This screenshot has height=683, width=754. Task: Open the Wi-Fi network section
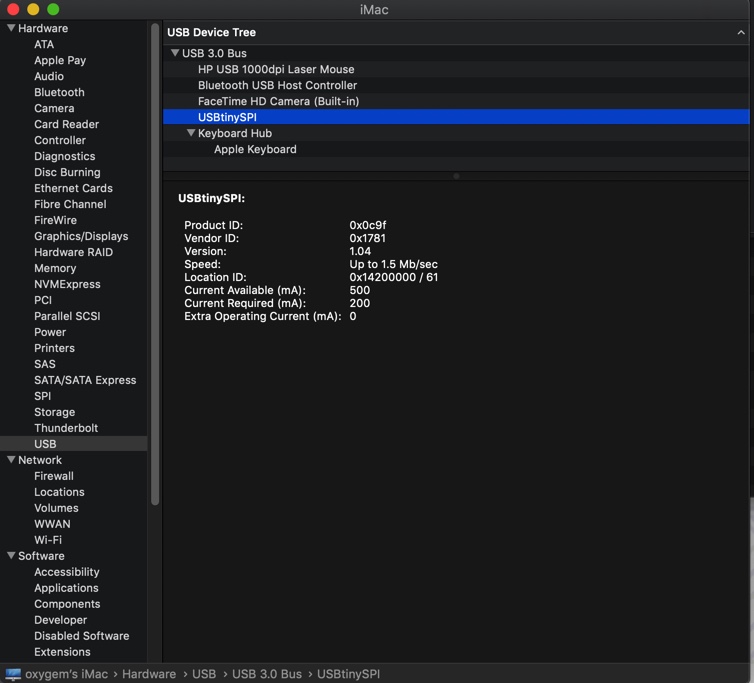(x=48, y=540)
